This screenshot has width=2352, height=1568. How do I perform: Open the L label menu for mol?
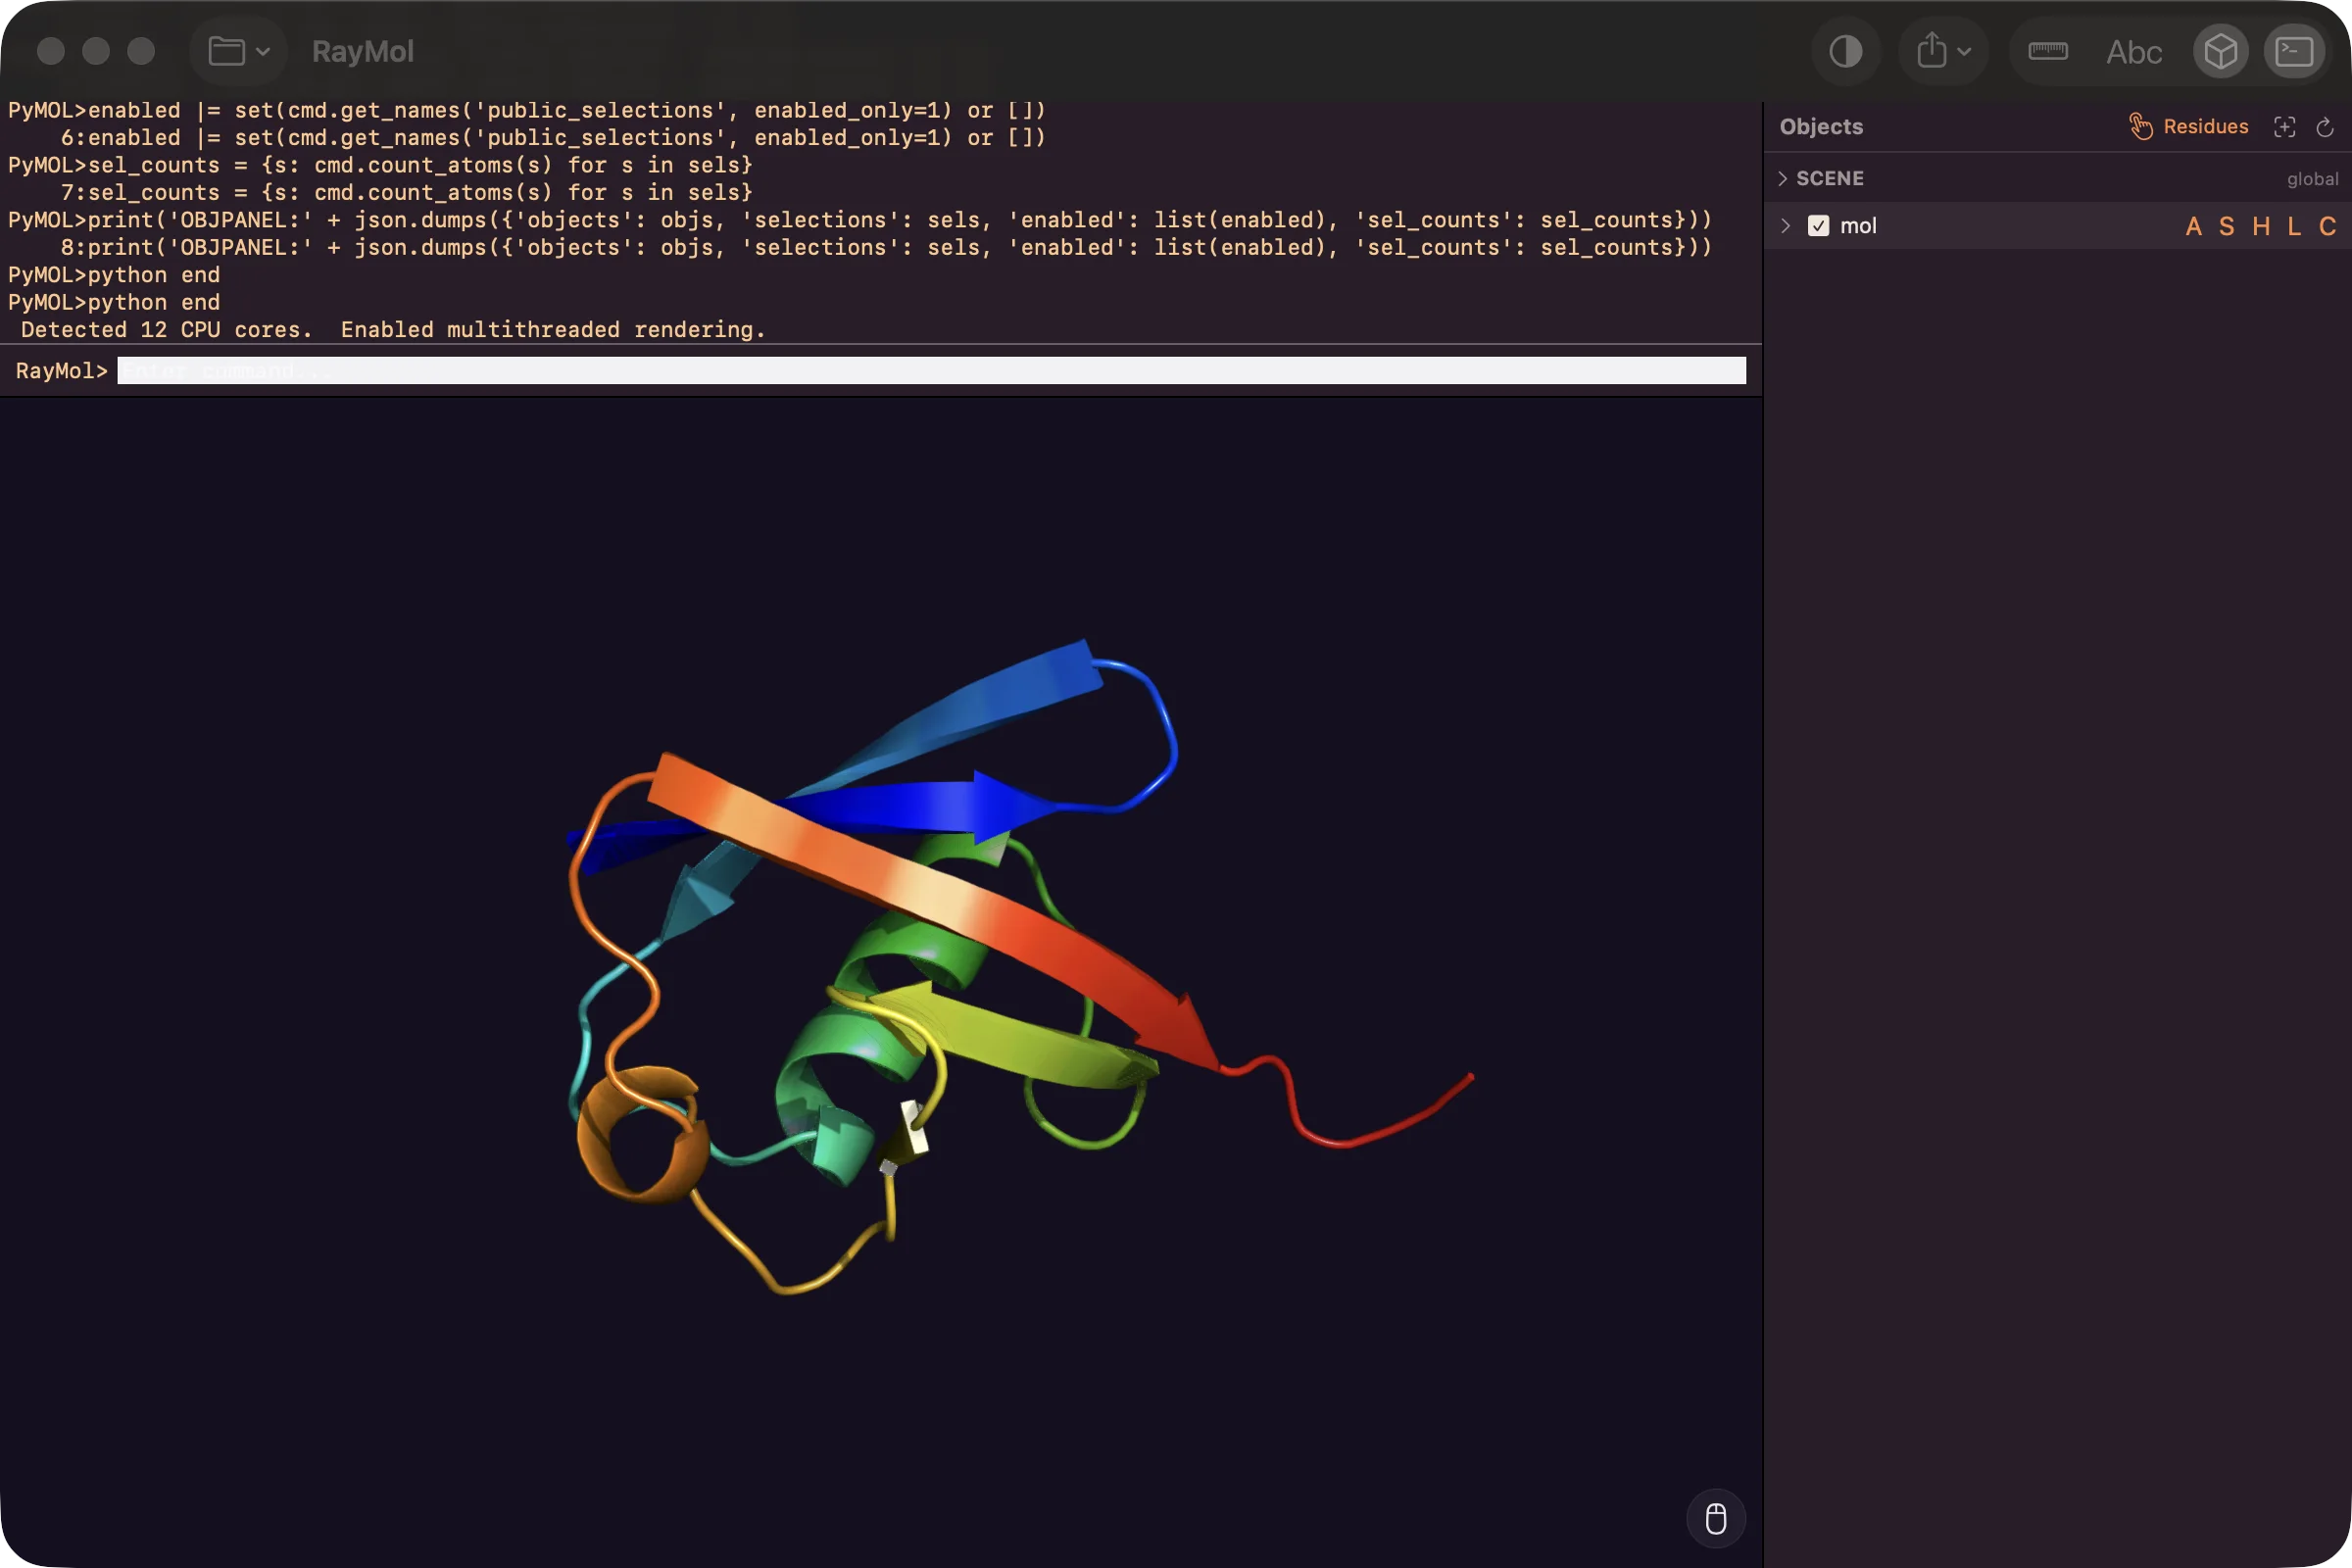pos(2294,226)
